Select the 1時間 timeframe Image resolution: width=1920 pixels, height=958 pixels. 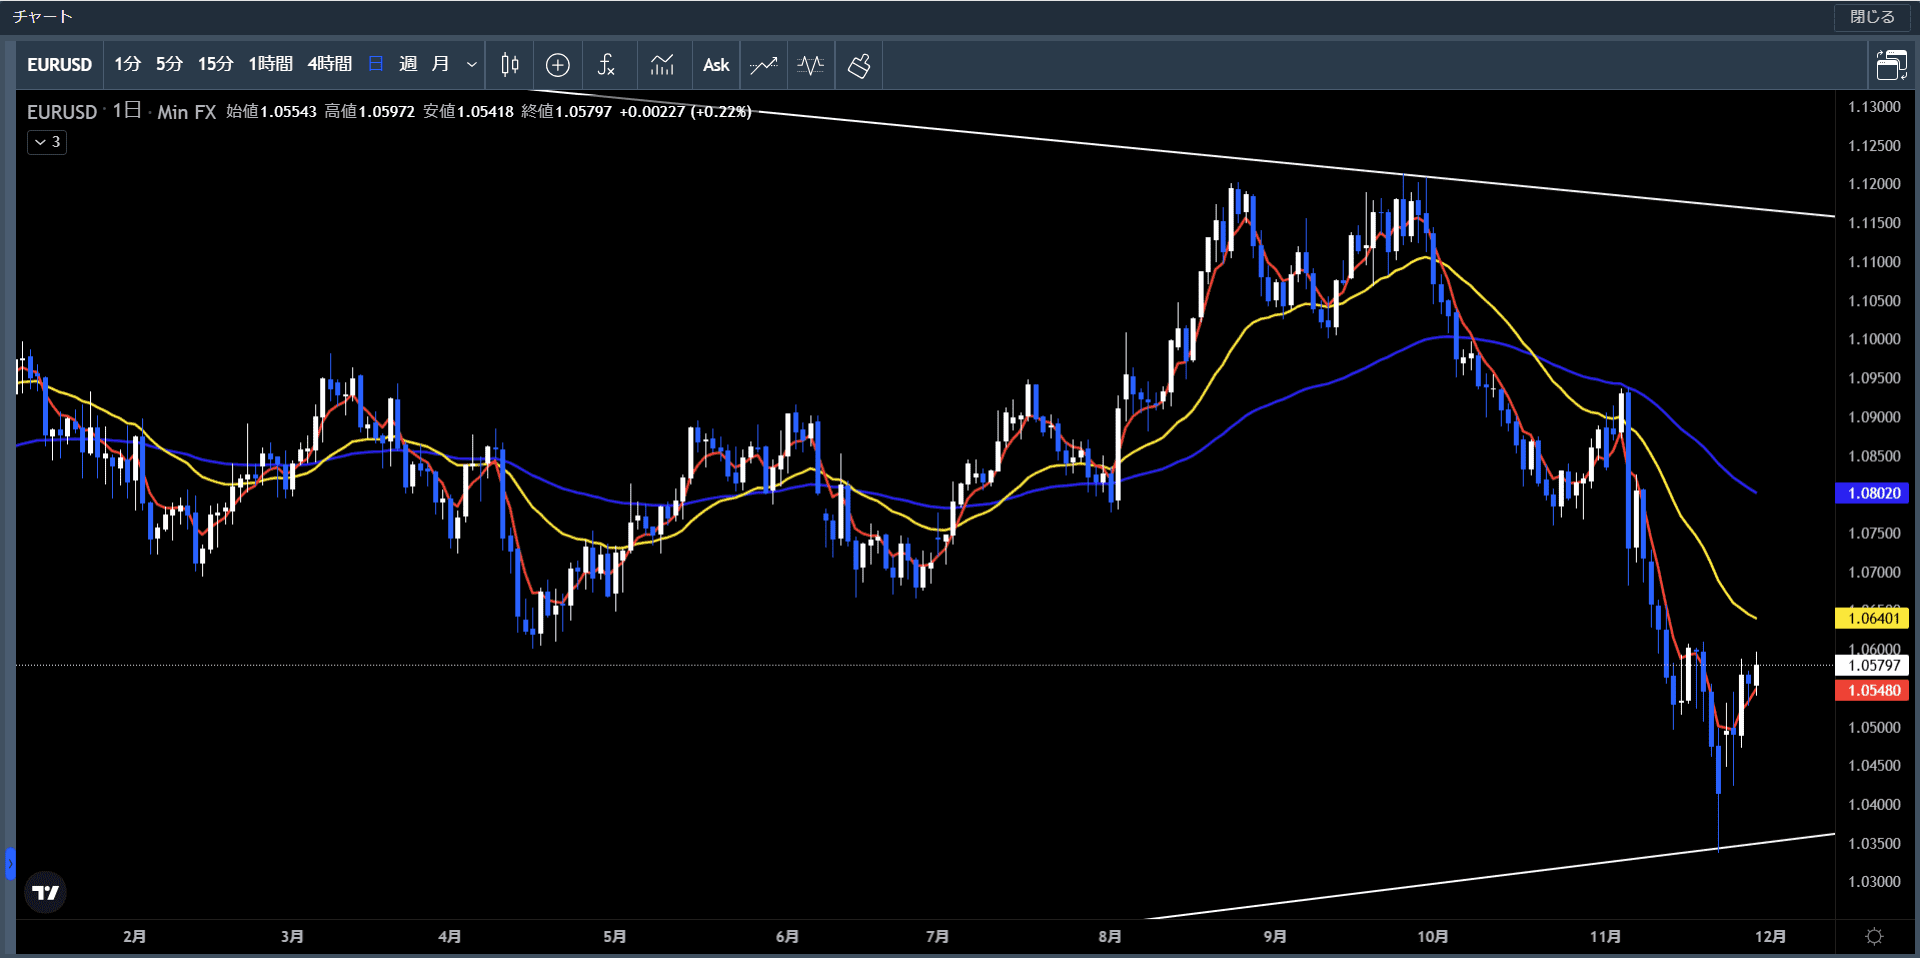click(270, 65)
